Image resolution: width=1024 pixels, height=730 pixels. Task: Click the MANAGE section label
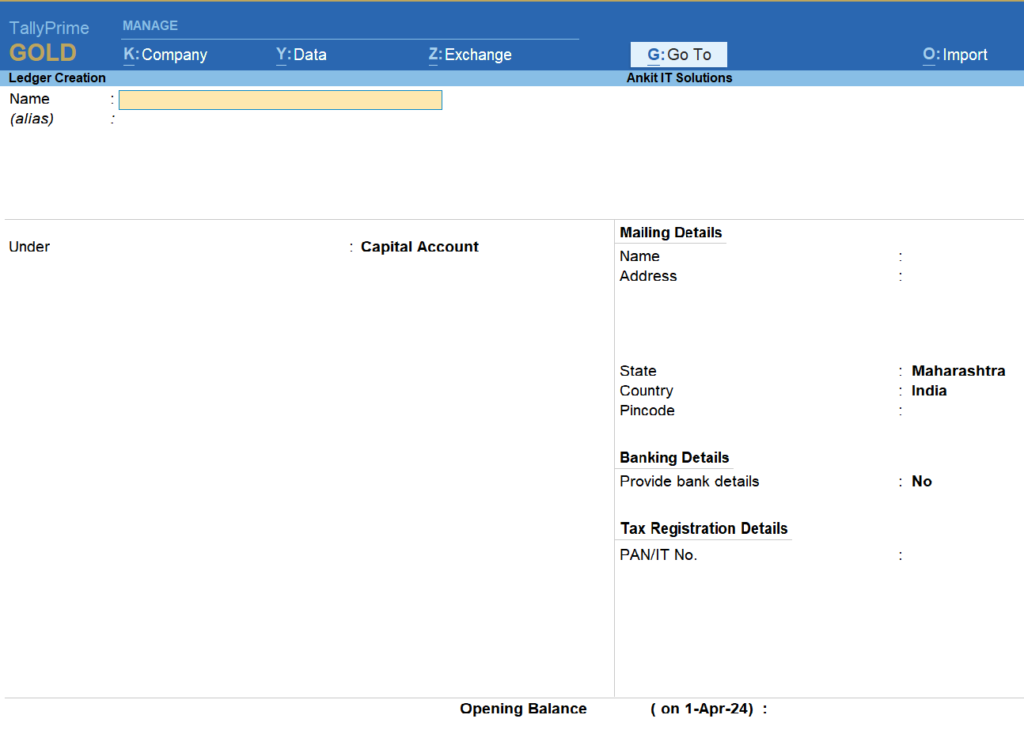(150, 25)
